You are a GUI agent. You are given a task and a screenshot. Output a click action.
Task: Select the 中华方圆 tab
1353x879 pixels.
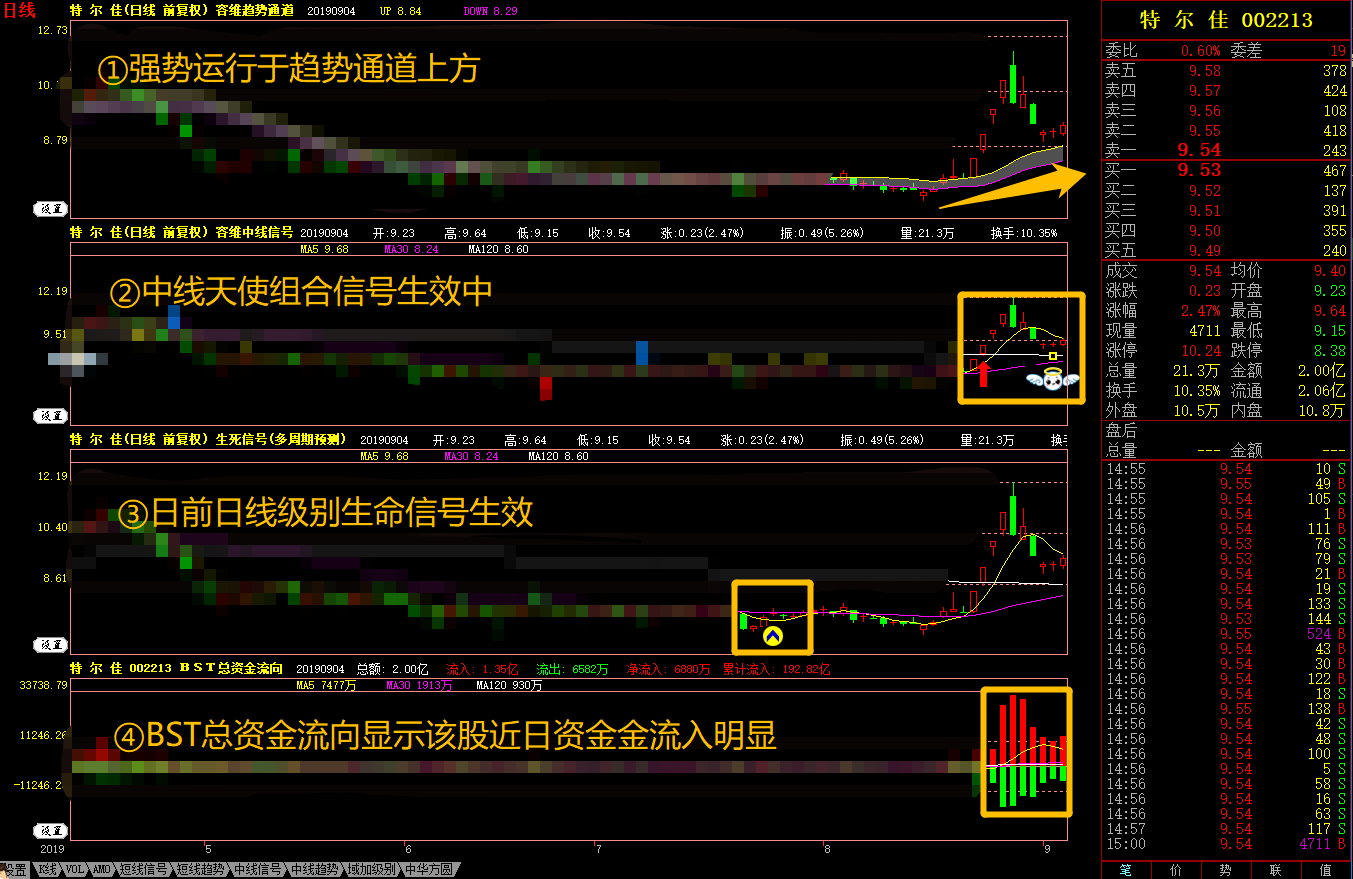(429, 870)
